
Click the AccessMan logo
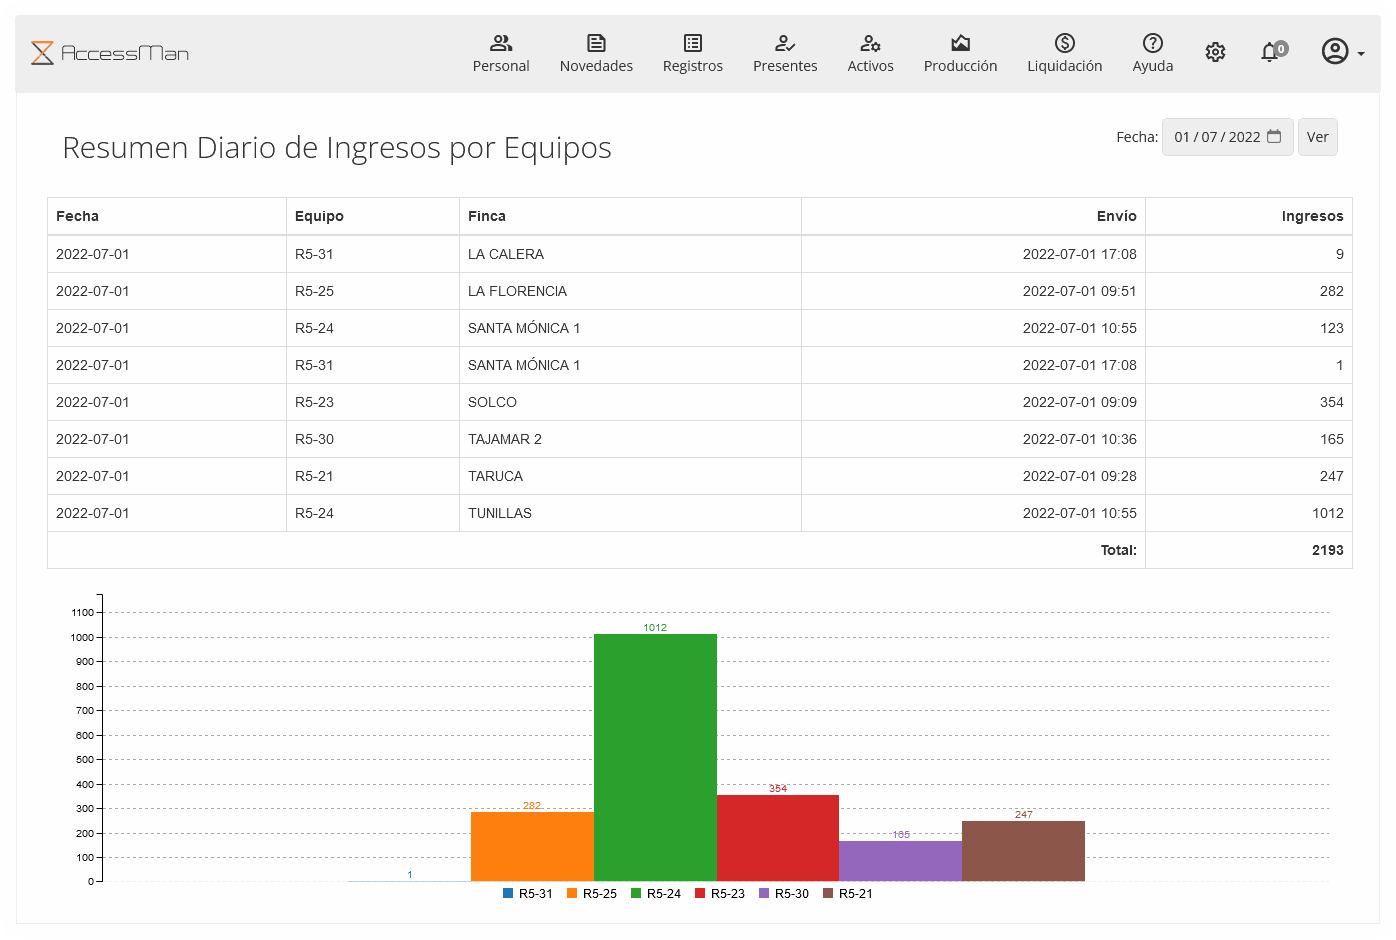(x=110, y=53)
